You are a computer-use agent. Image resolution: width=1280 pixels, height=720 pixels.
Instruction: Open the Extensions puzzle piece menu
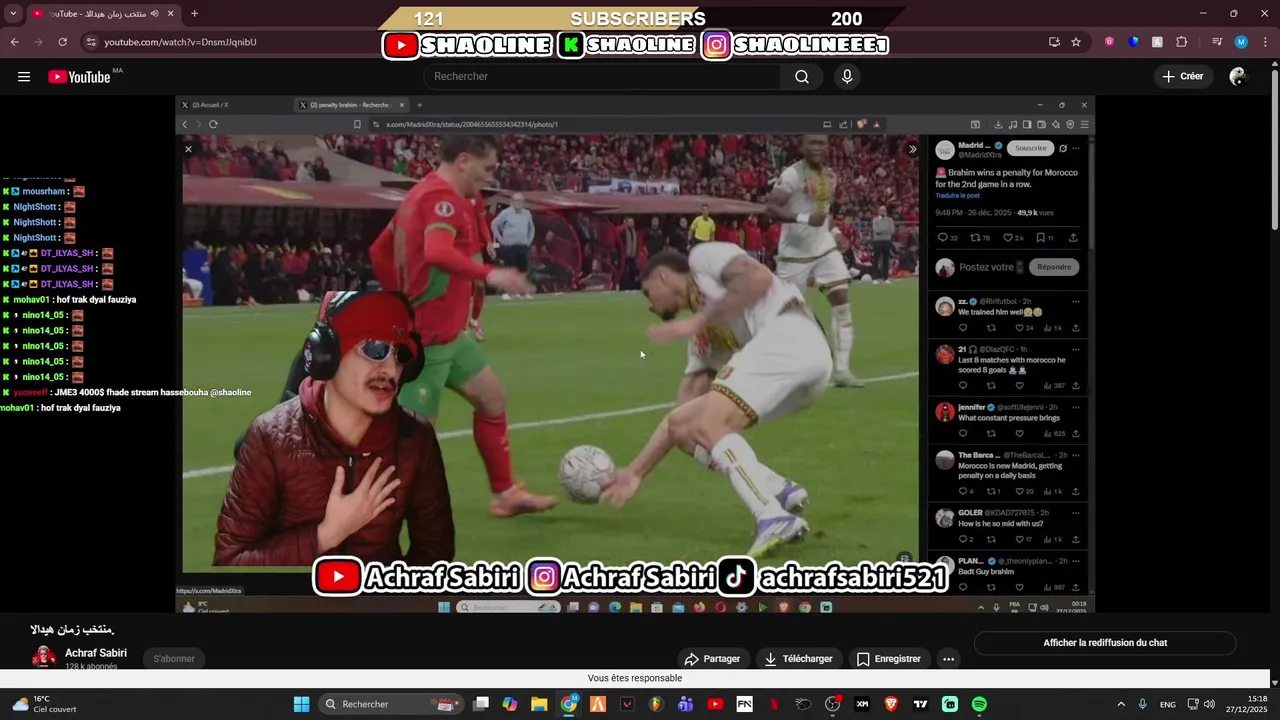[x=1182, y=42]
